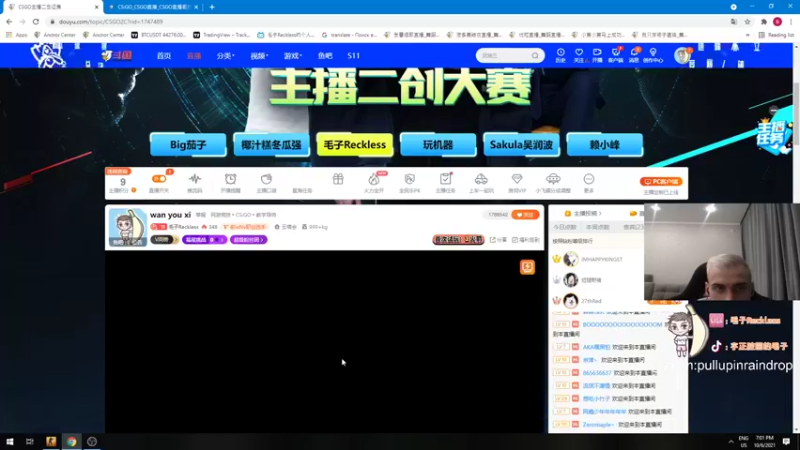800x450 pixels.
Task: Open the UFO airship settings icon
Action: (553, 179)
